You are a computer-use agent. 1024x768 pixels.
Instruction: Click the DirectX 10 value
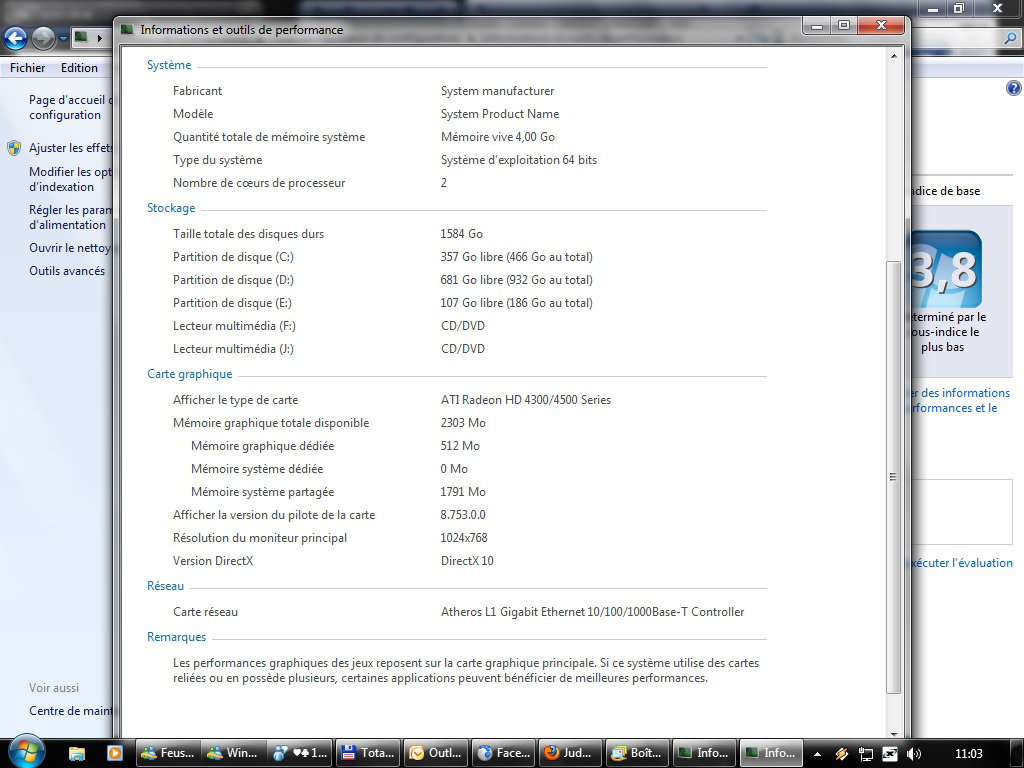(x=467, y=561)
